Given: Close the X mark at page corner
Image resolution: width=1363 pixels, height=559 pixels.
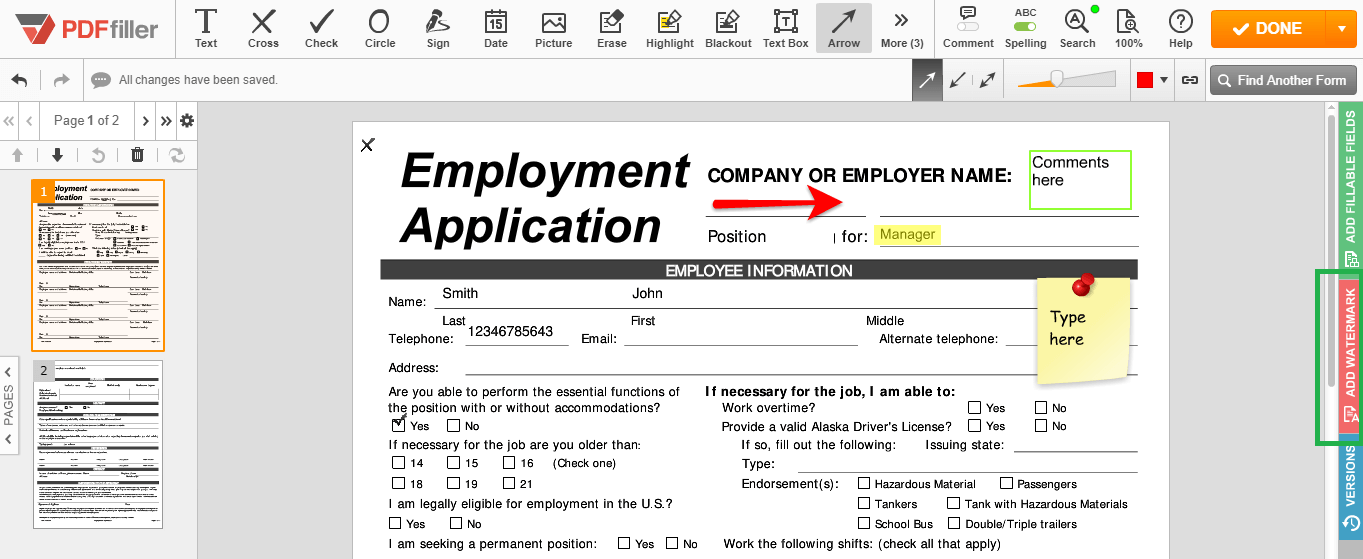Looking at the screenshot, I should click(x=367, y=145).
